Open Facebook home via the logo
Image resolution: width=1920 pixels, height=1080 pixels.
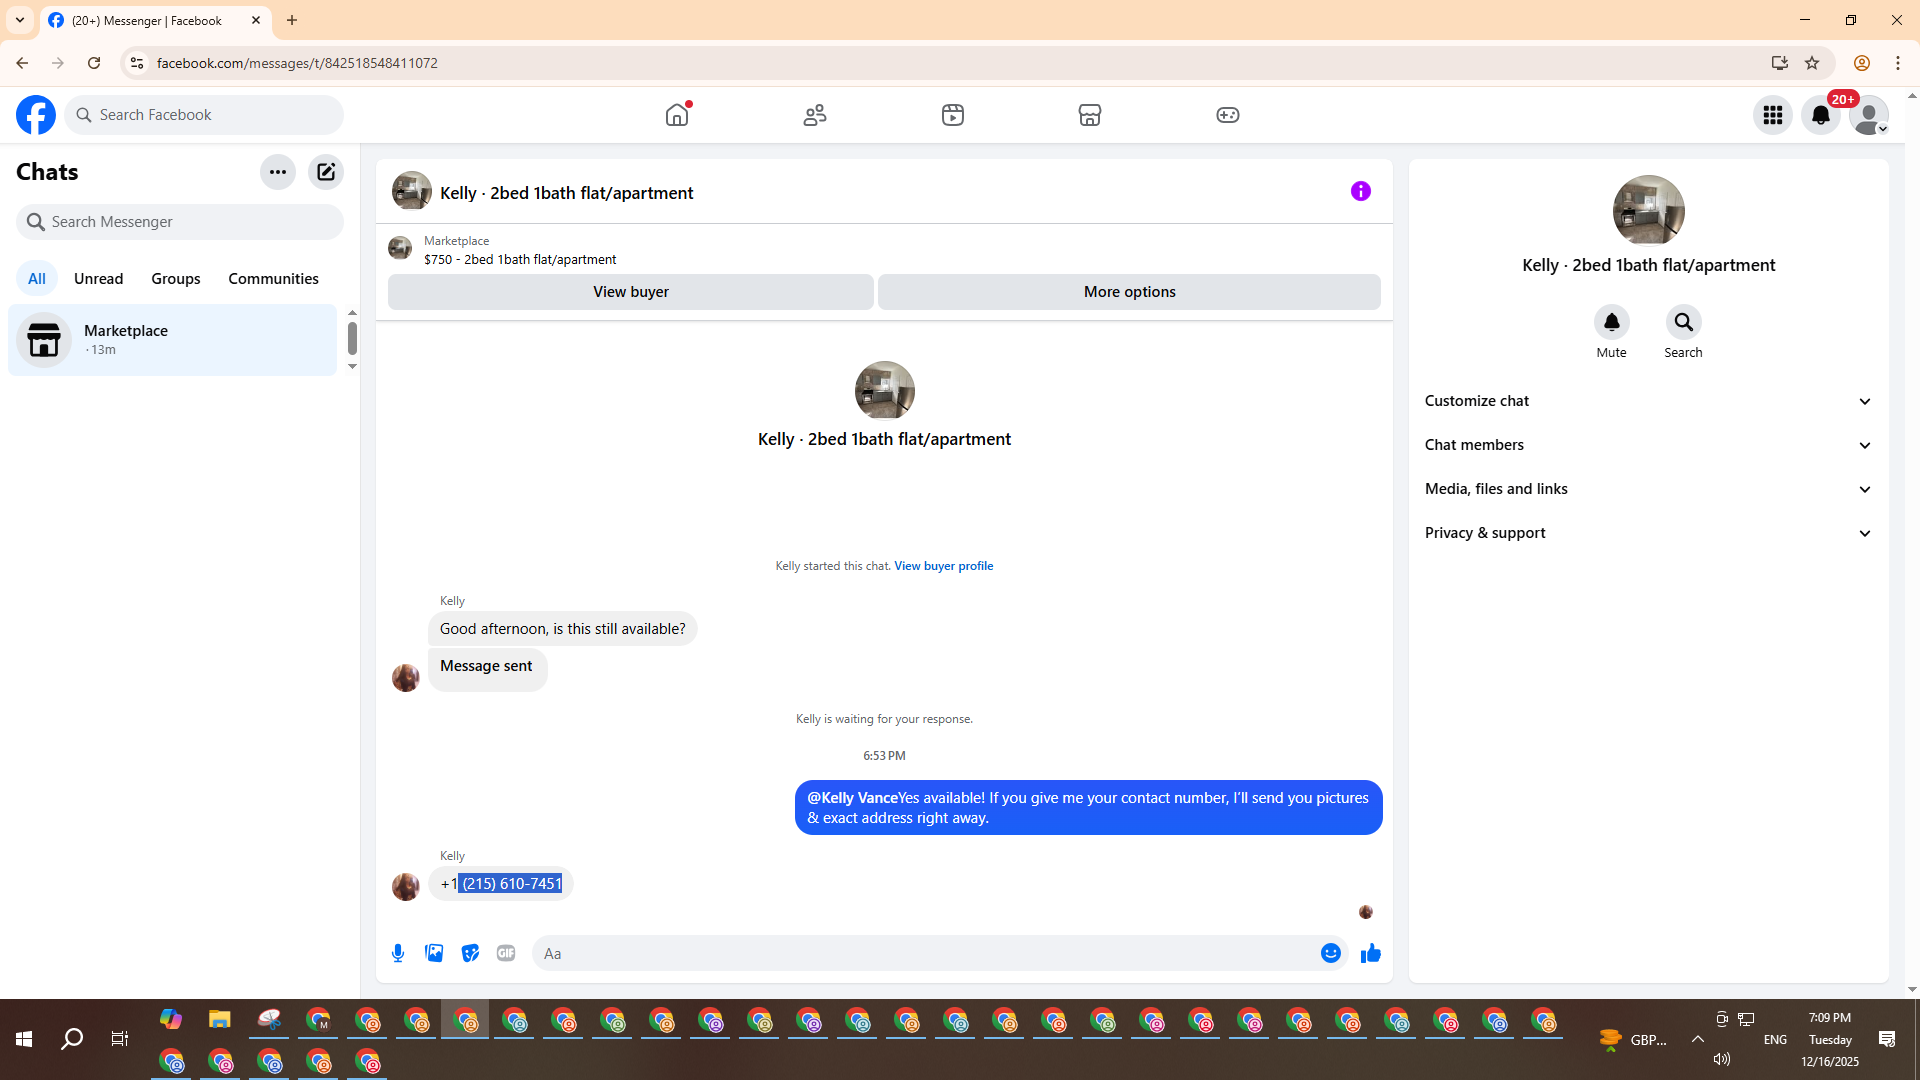36,115
